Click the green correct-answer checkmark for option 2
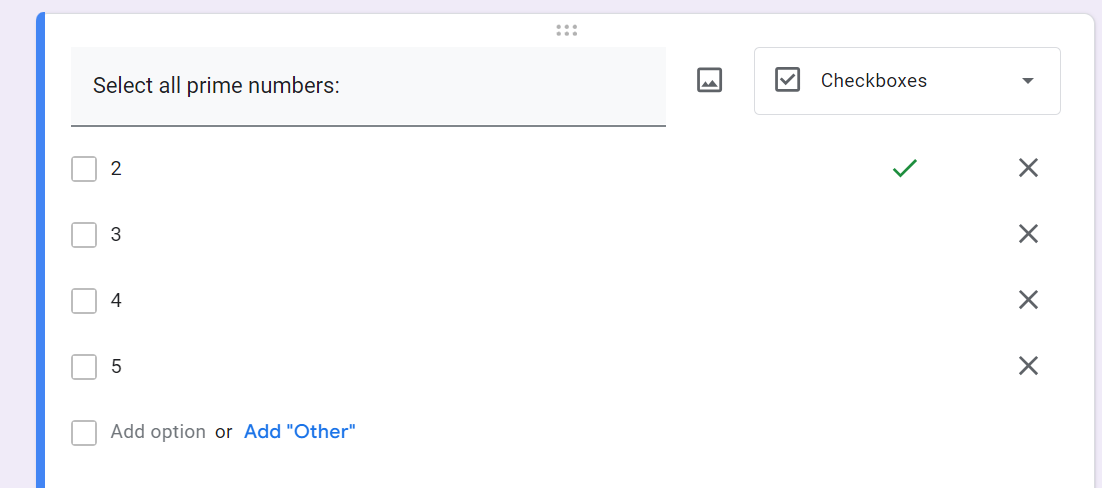The height and width of the screenshot is (488, 1102). click(904, 168)
